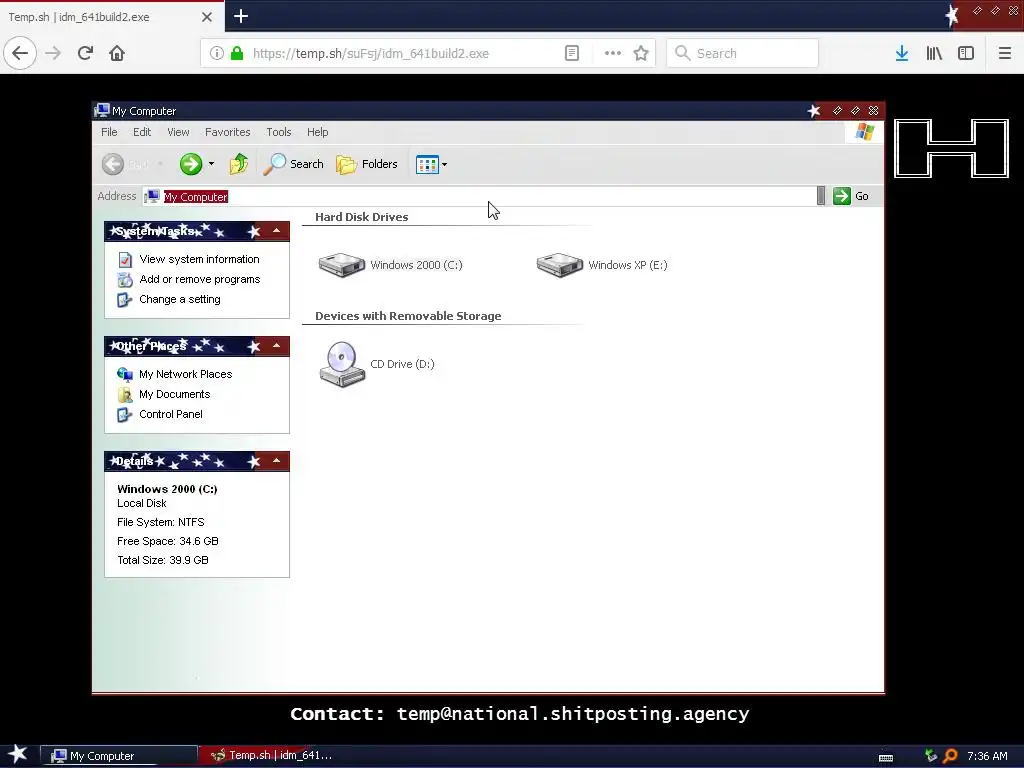Open site information icon in URL bar

point(217,53)
